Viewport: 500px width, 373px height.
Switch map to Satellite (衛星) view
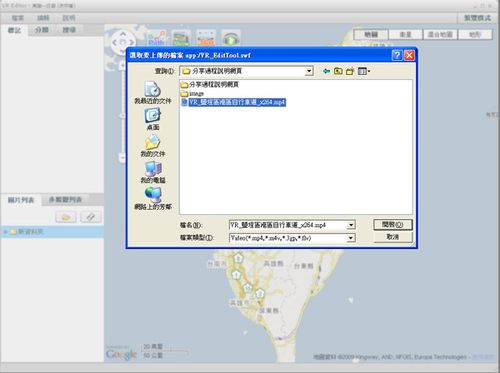[x=405, y=34]
